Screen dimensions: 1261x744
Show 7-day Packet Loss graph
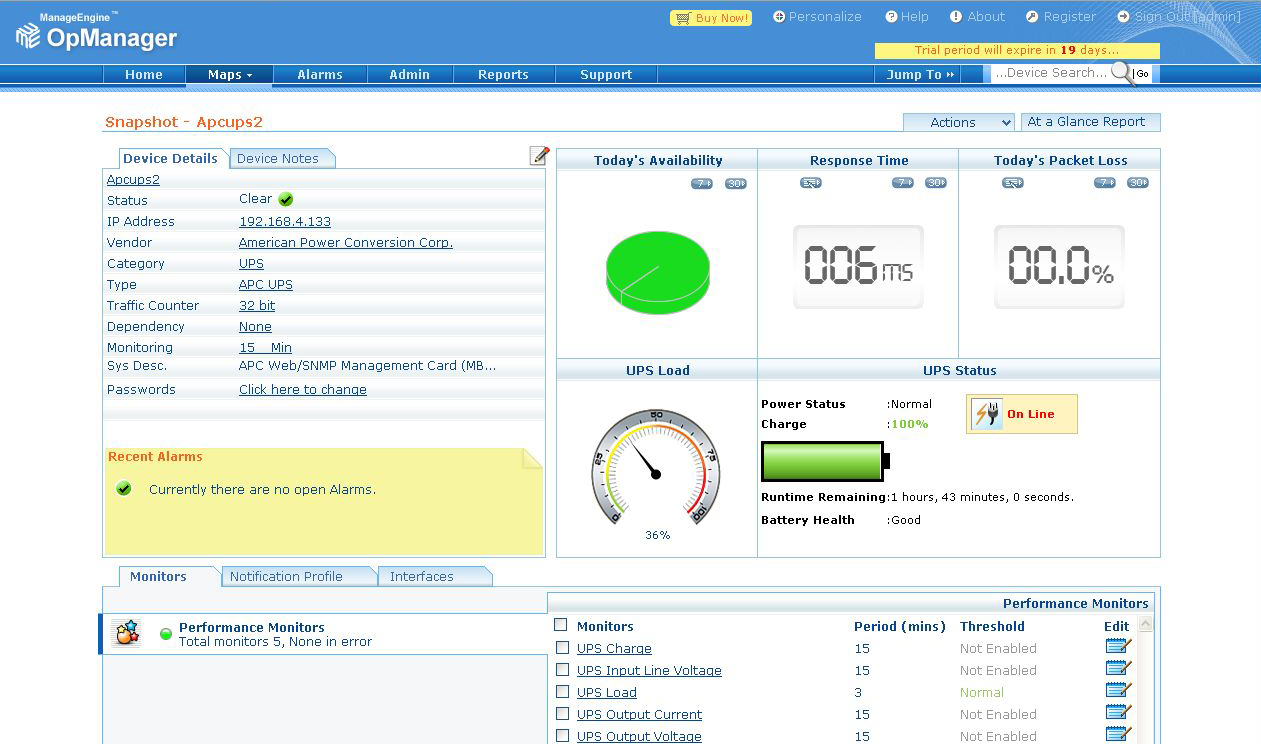1105,183
